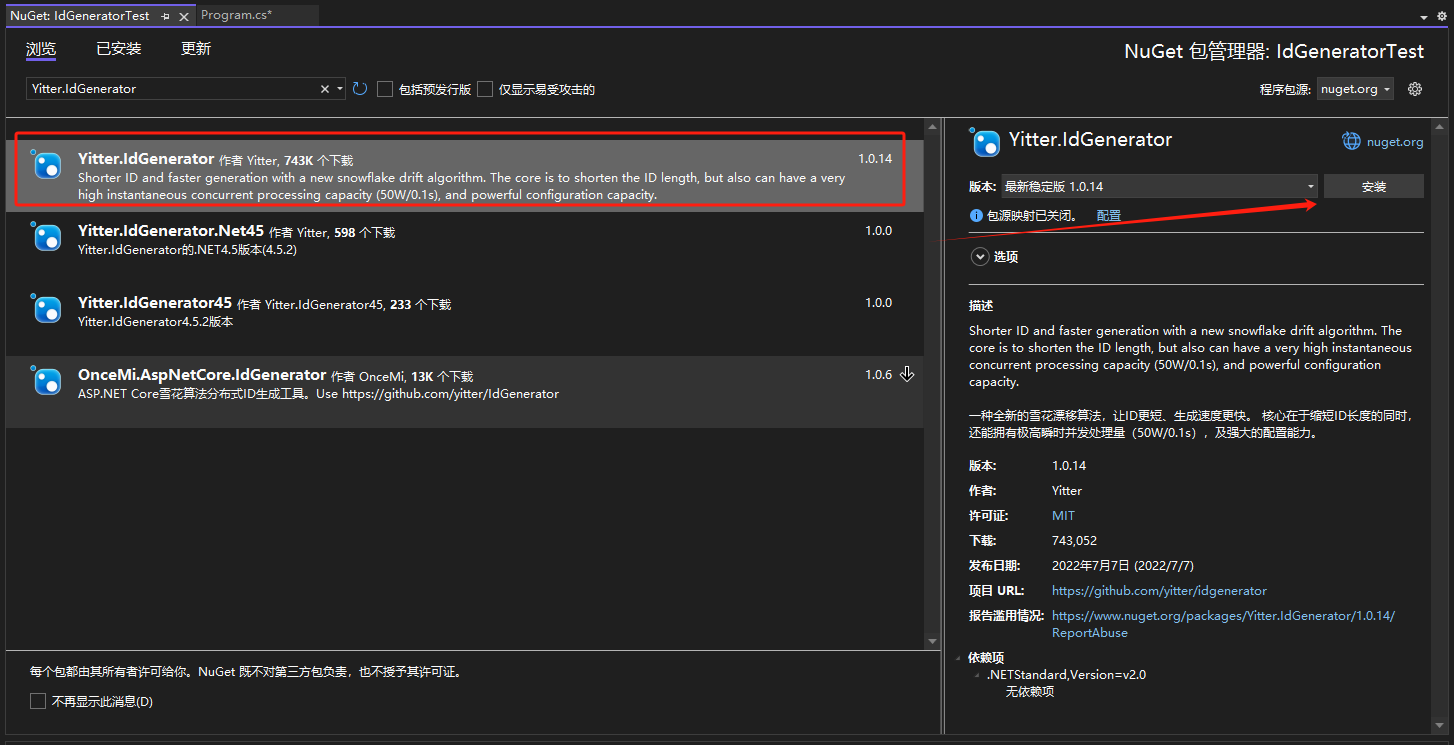This screenshot has width=1454, height=745.
Task: Switch to the 更新 tab
Action: tap(196, 49)
